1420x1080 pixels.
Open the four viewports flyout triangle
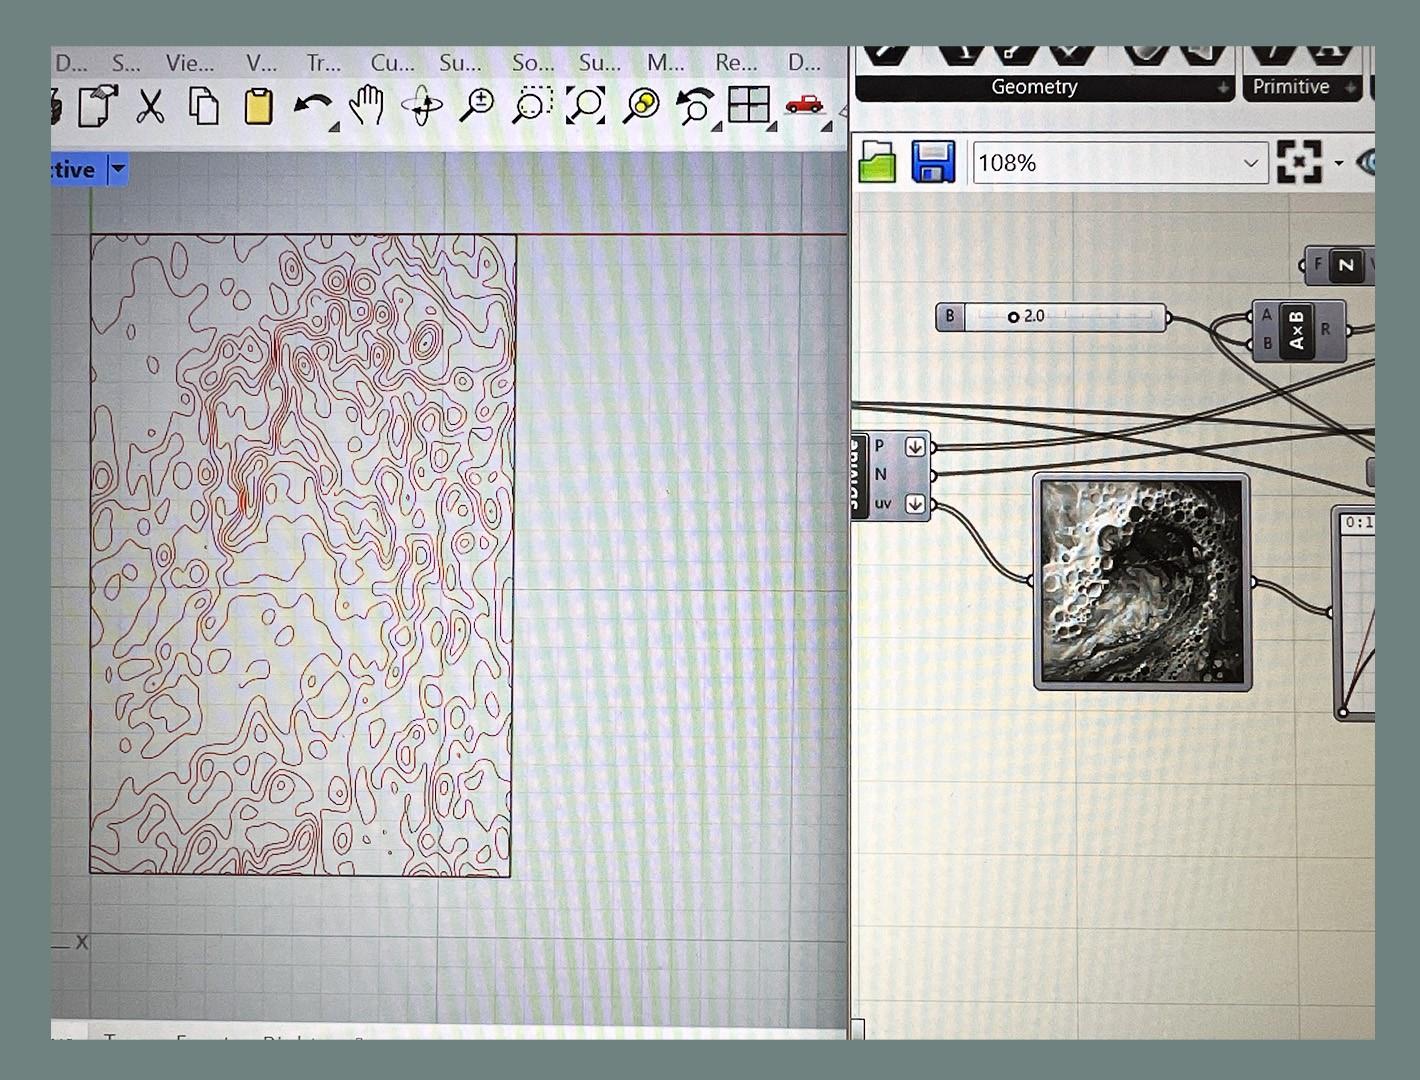[771, 127]
